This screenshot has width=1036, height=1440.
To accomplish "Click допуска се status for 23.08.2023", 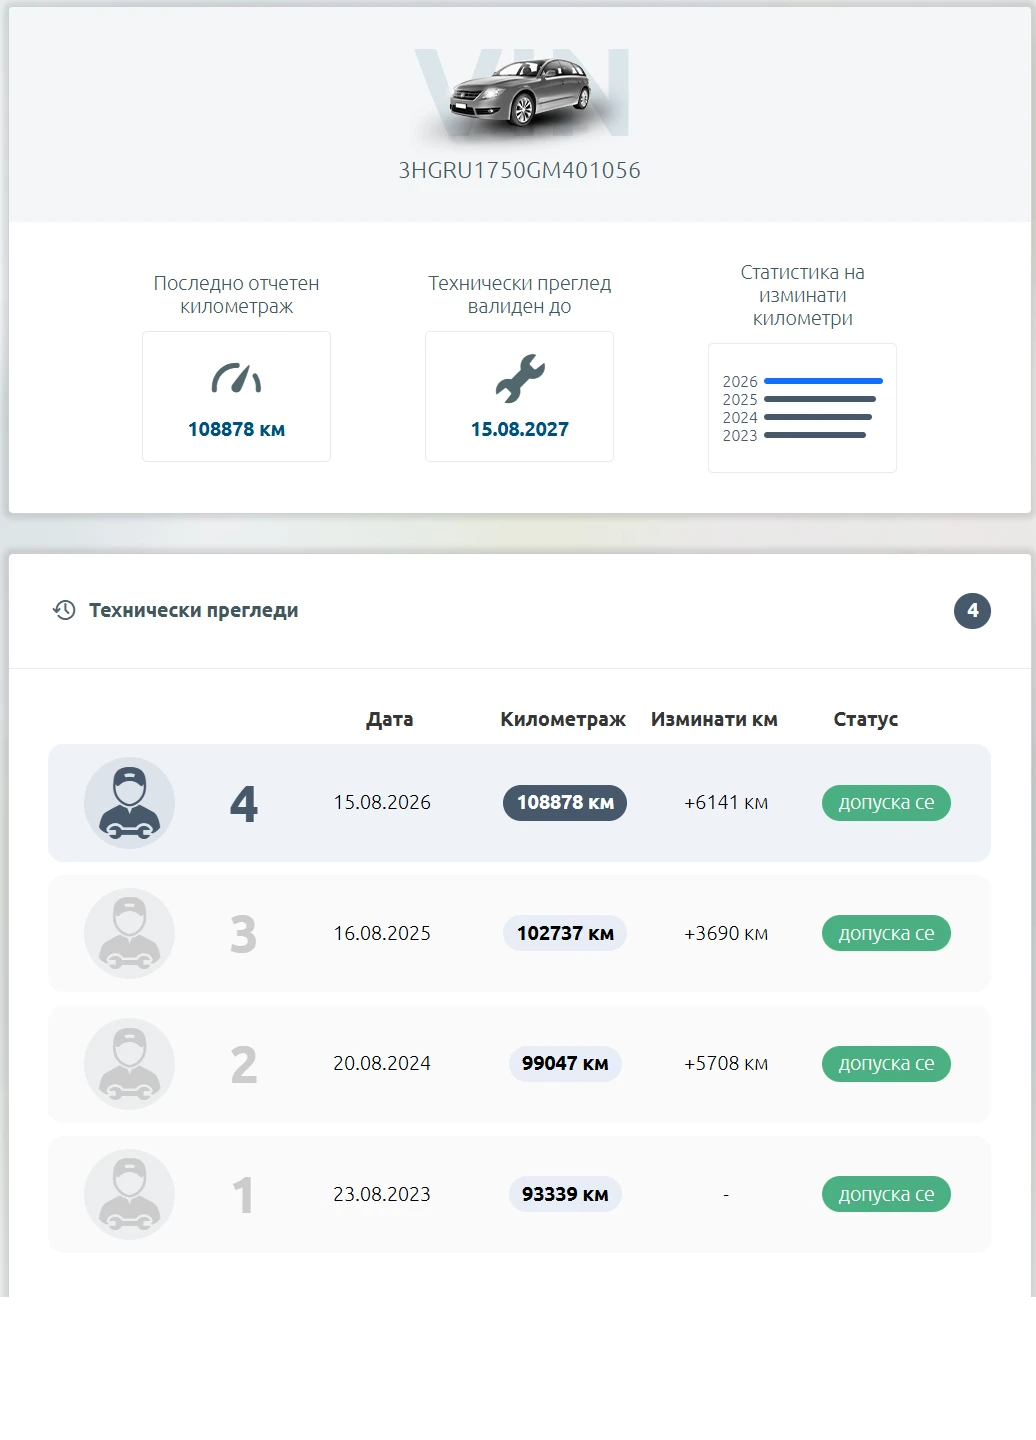I will click(x=886, y=1194).
